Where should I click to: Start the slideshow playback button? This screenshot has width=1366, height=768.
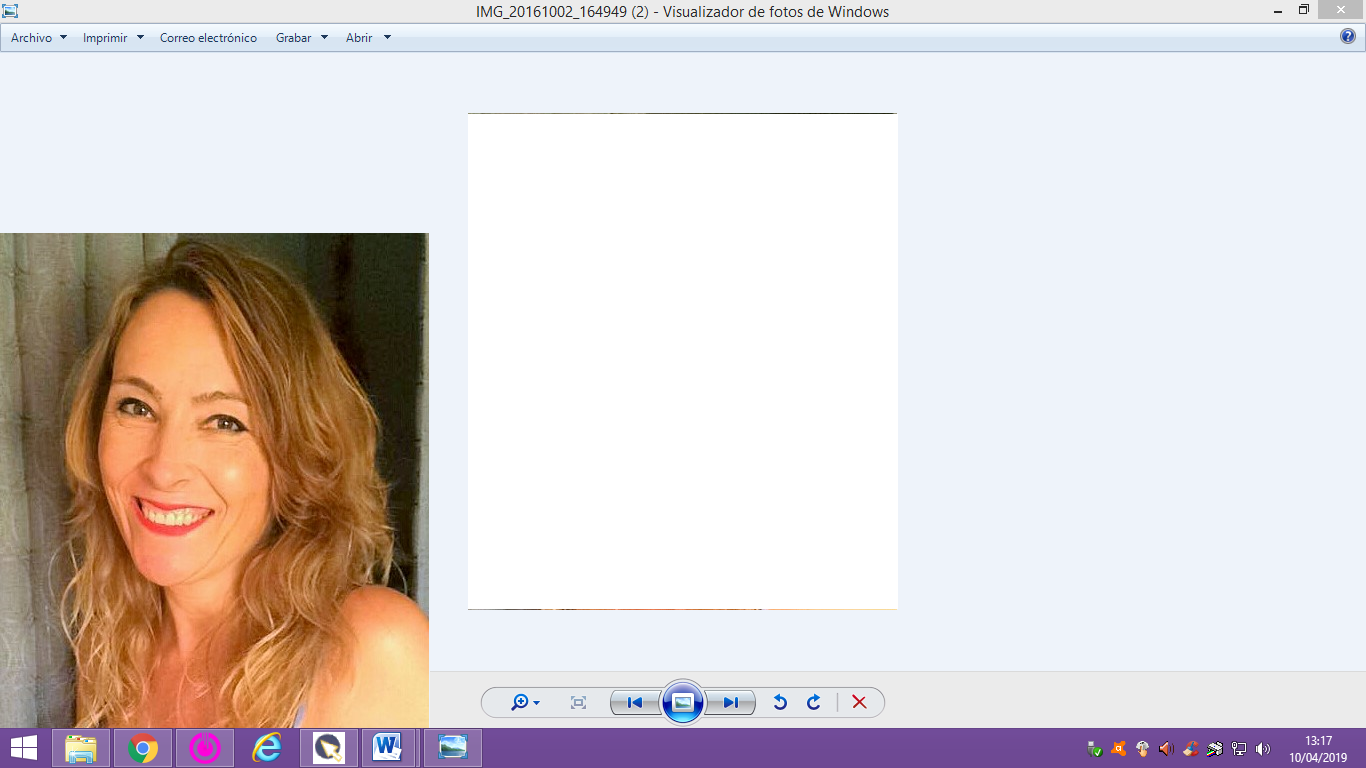point(683,703)
